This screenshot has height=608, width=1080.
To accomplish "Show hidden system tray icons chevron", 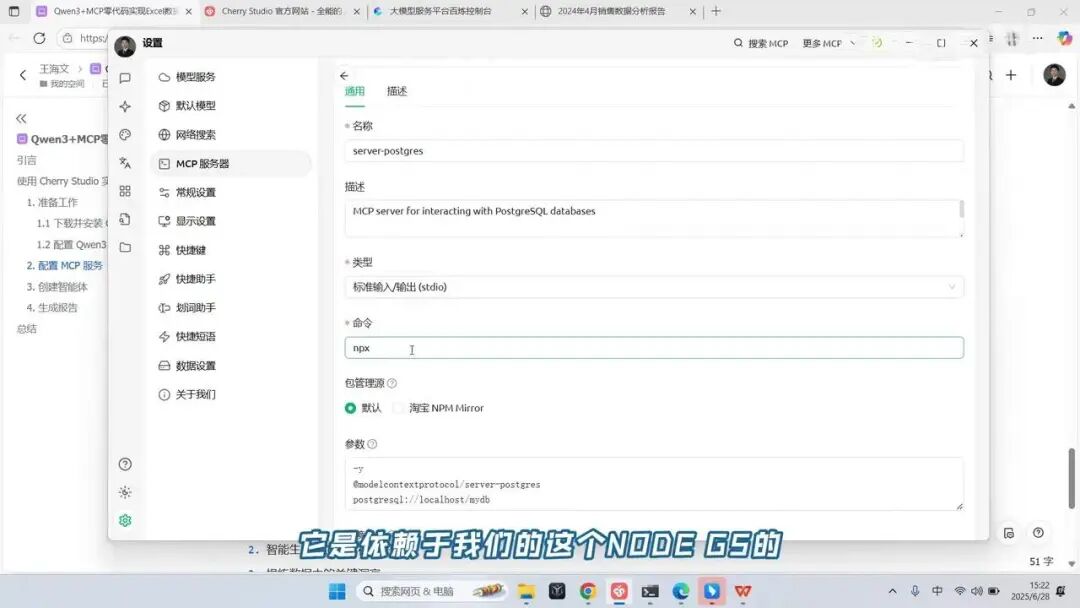I will click(x=892, y=591).
